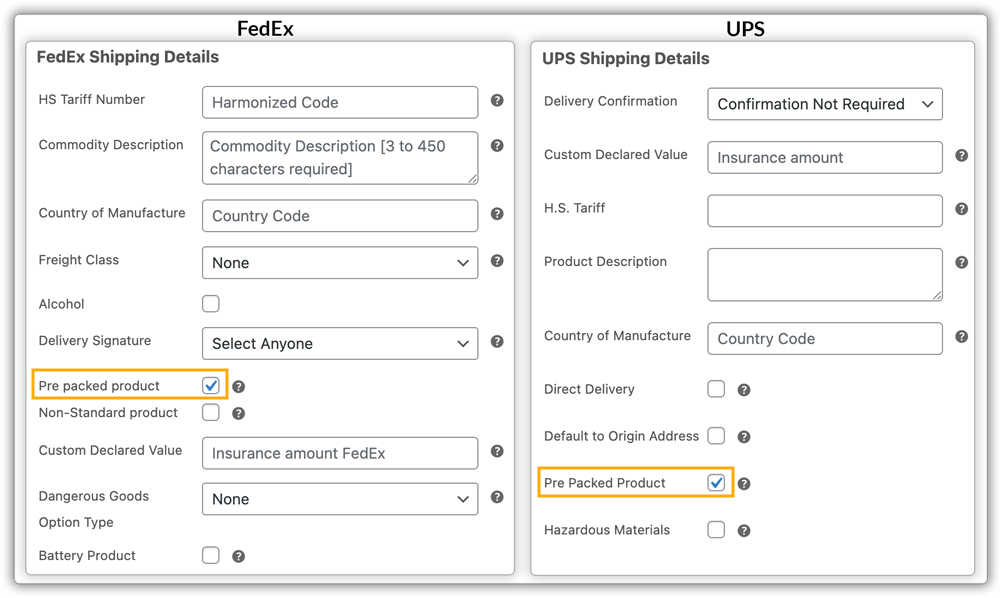Click help icon beside FedEx Freight Class

[497, 261]
